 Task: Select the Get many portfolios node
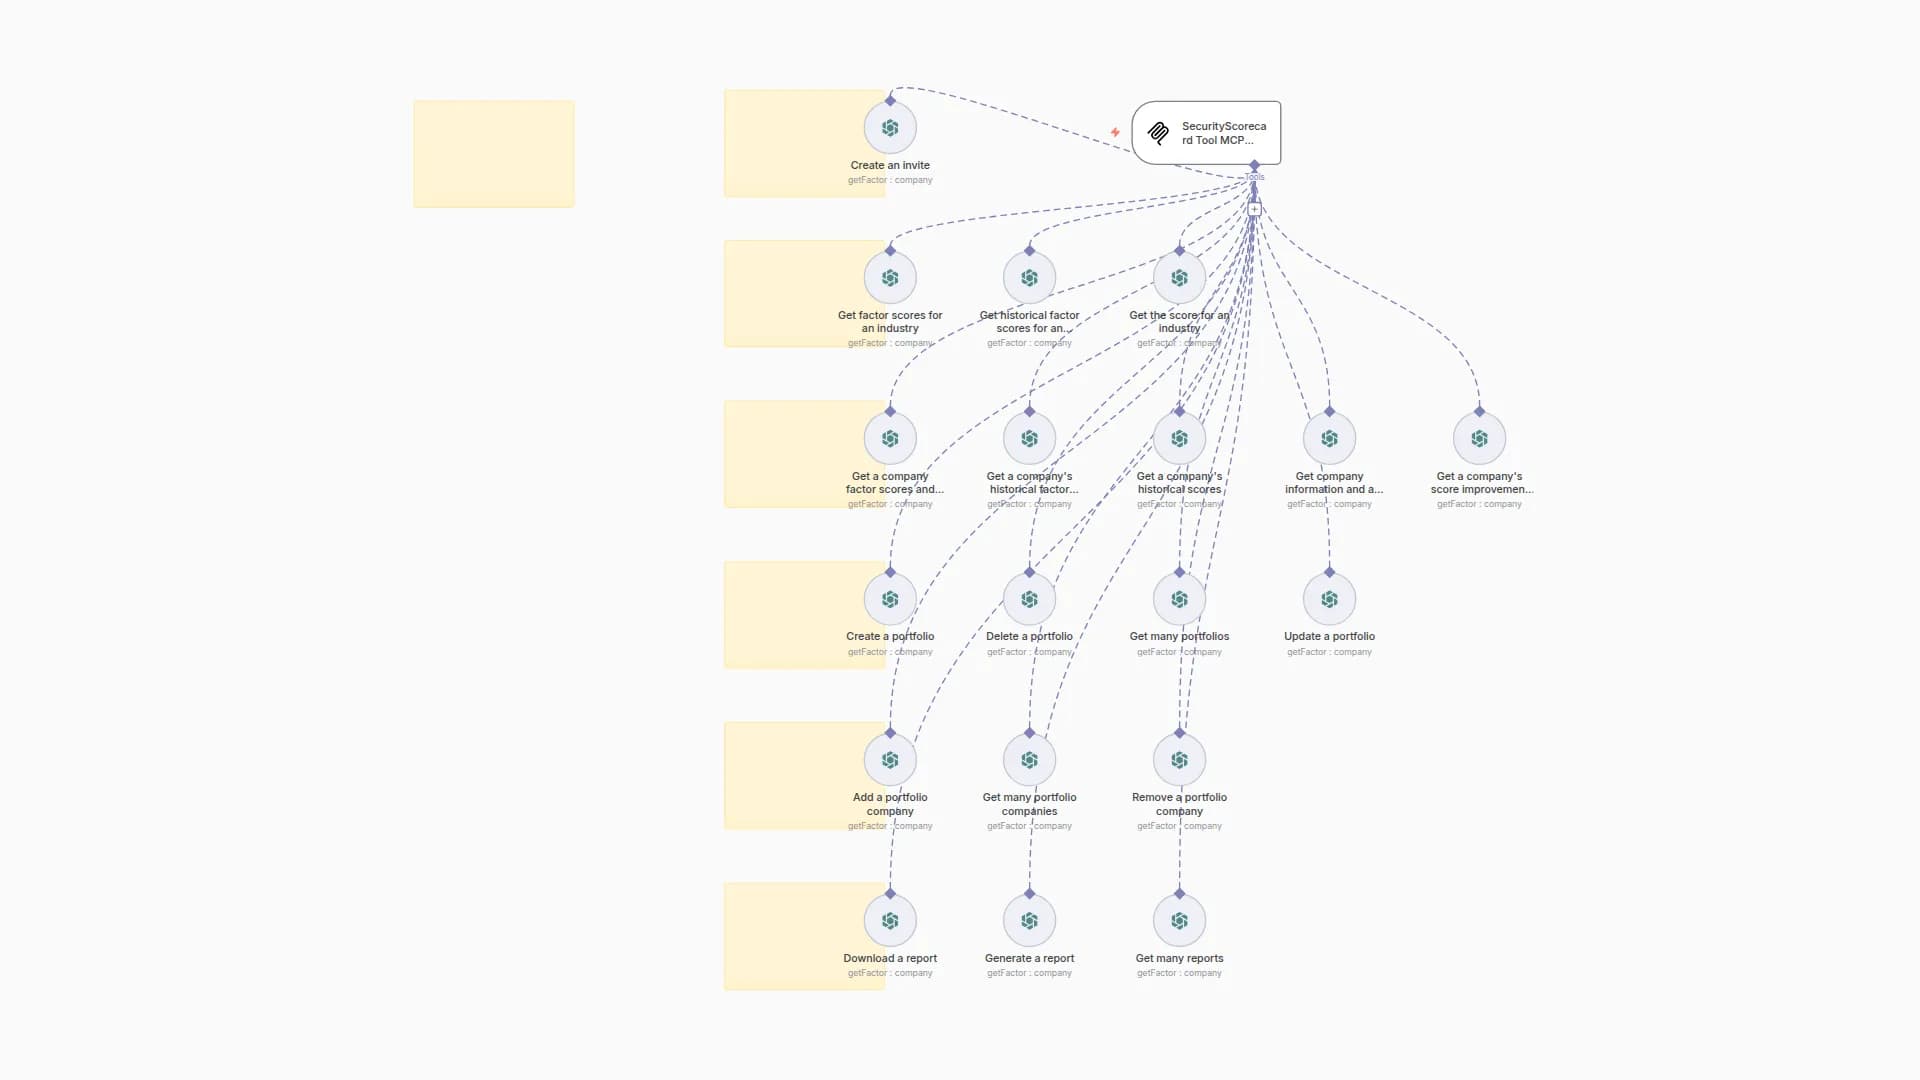pyautogui.click(x=1178, y=598)
